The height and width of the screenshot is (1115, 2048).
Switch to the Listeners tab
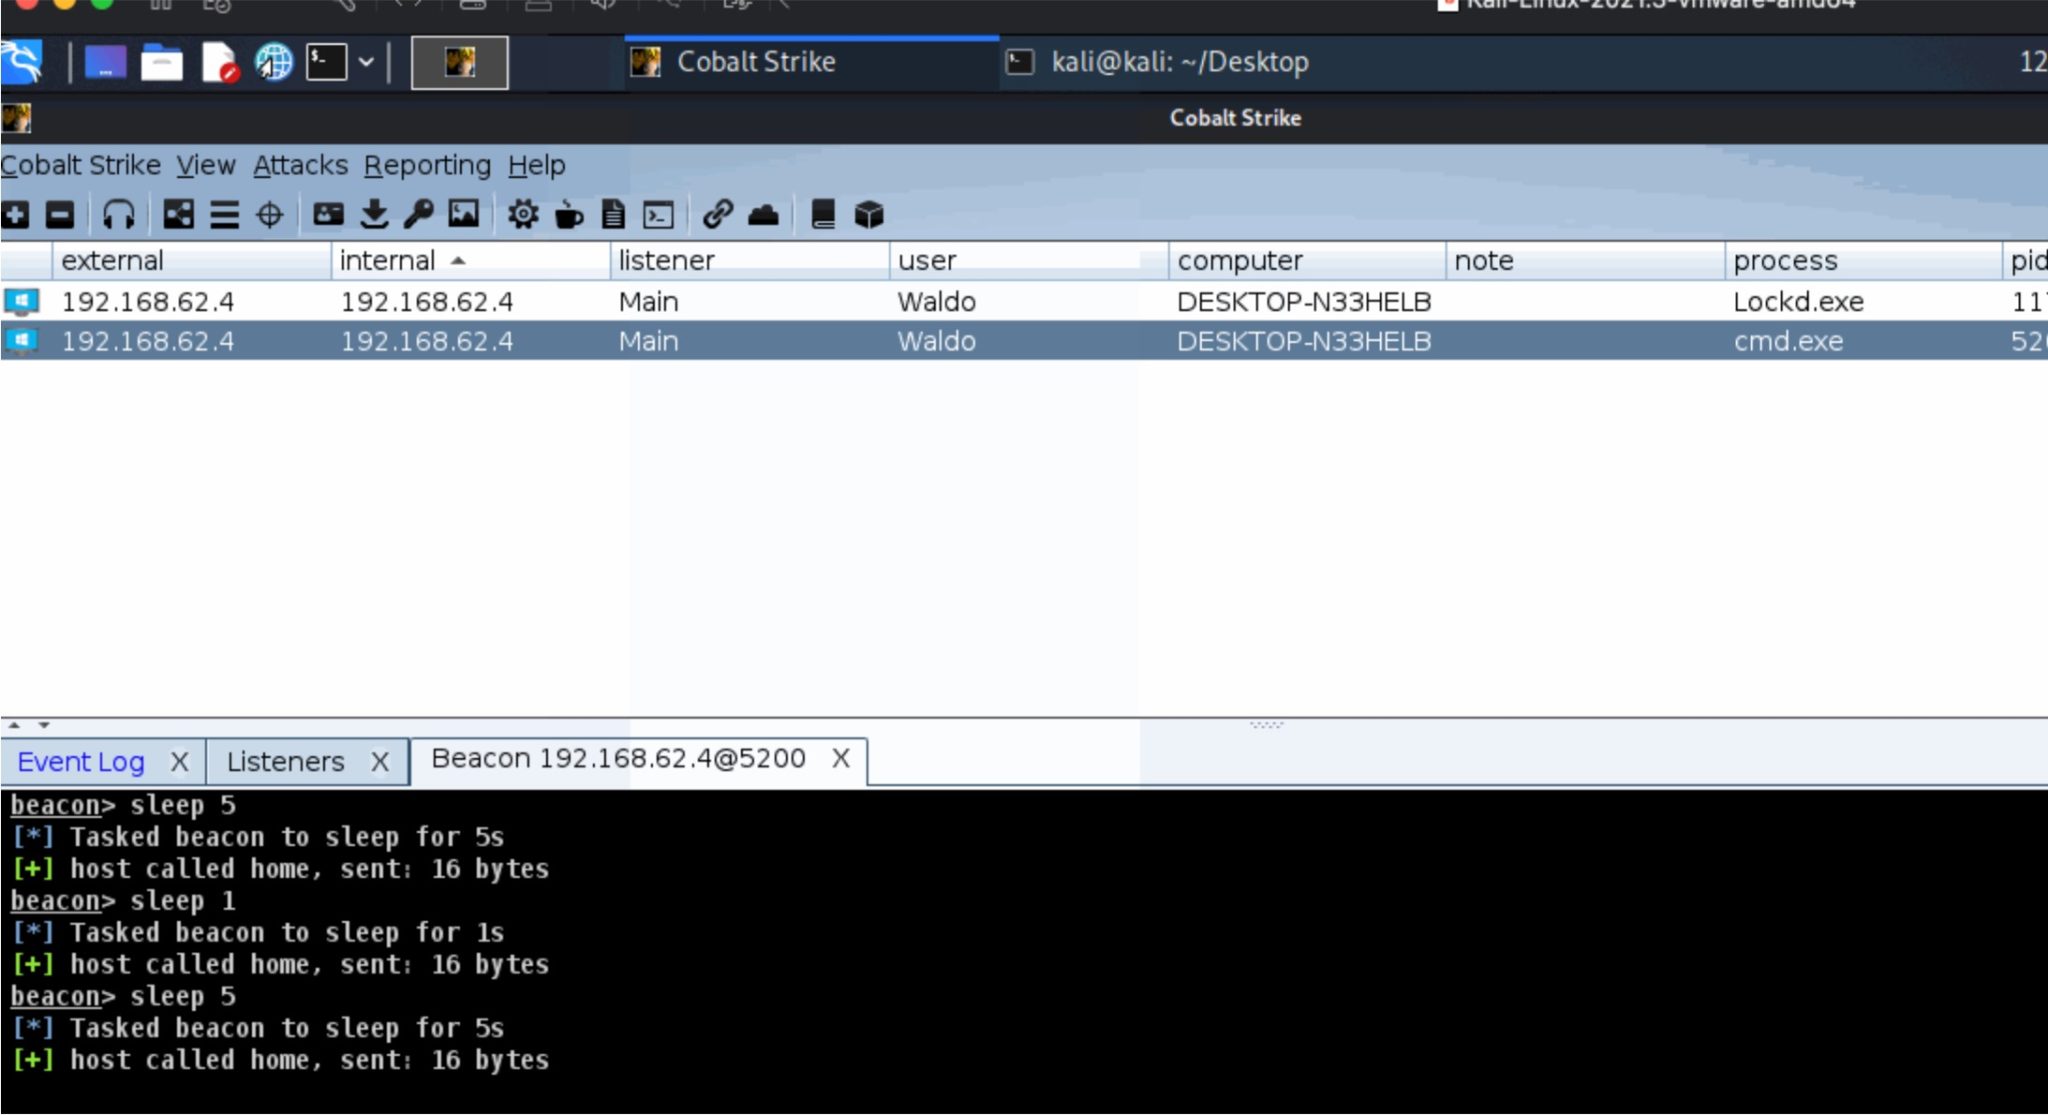click(x=285, y=762)
